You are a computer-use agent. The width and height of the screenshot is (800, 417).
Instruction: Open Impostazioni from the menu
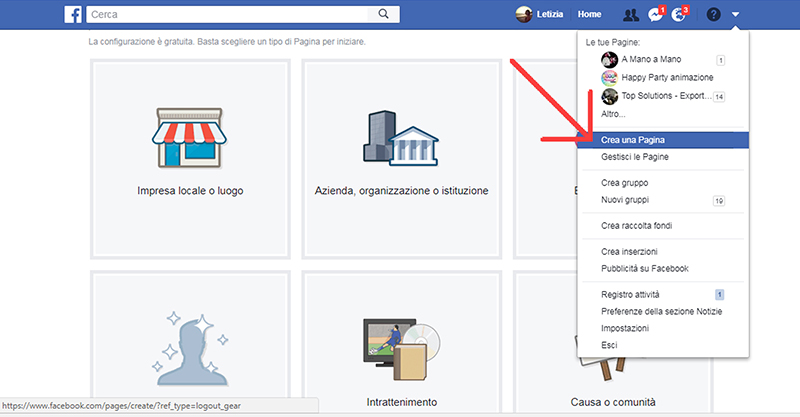click(x=625, y=328)
